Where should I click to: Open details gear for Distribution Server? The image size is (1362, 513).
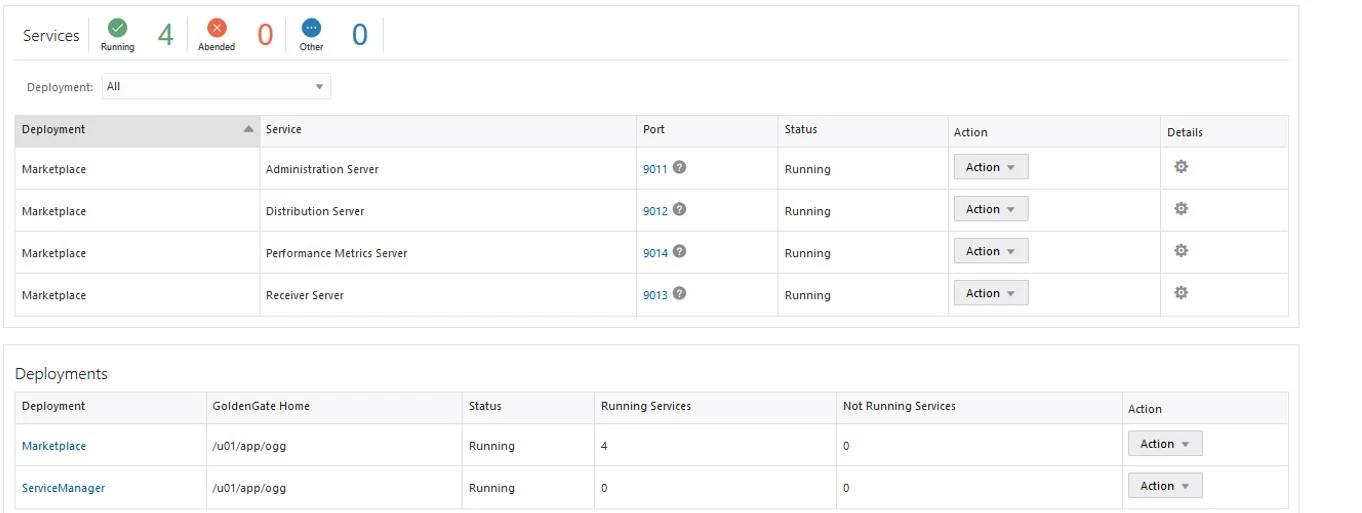1180,209
